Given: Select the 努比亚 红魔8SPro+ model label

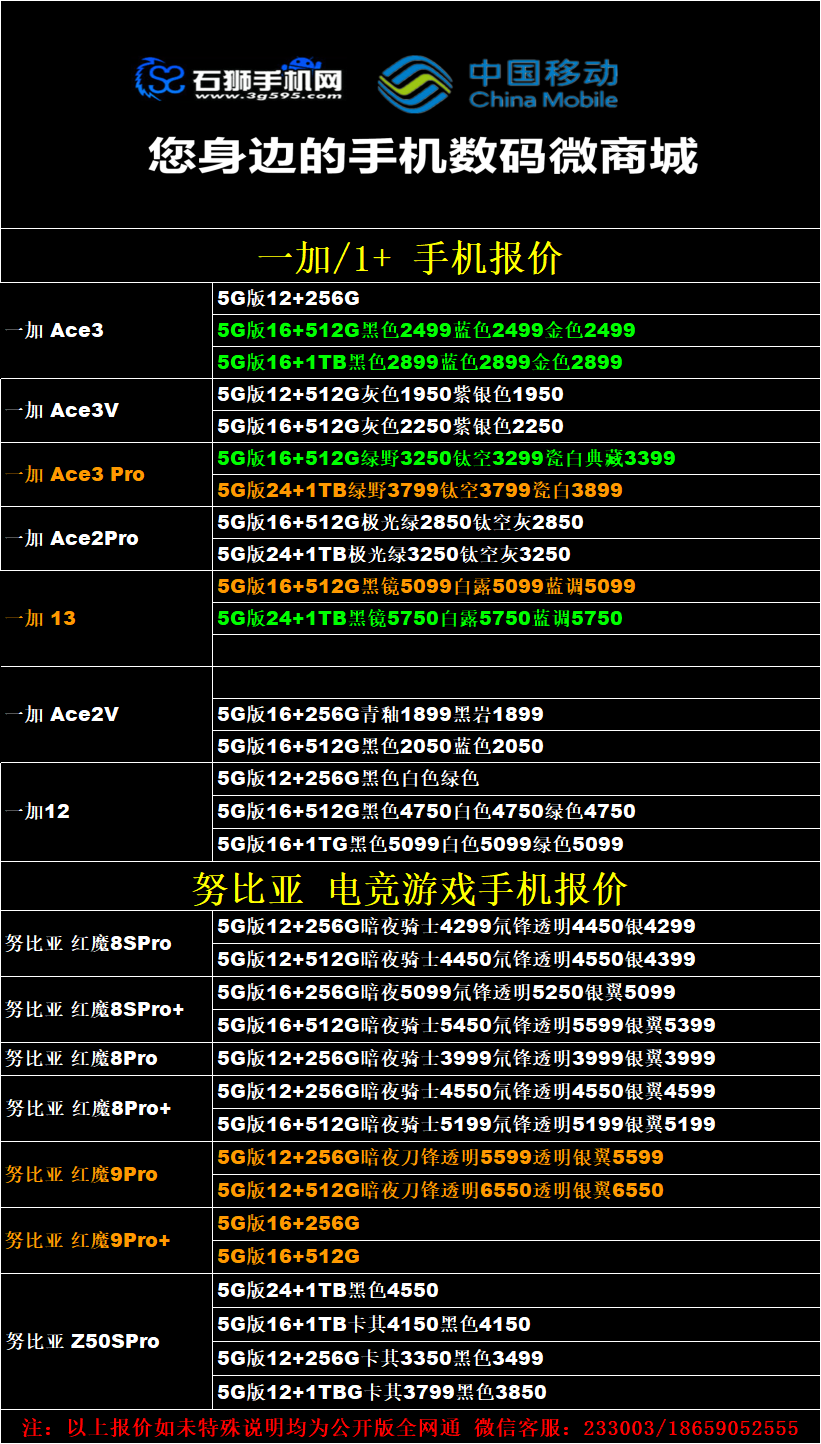Looking at the screenshot, I should click(x=95, y=1009).
